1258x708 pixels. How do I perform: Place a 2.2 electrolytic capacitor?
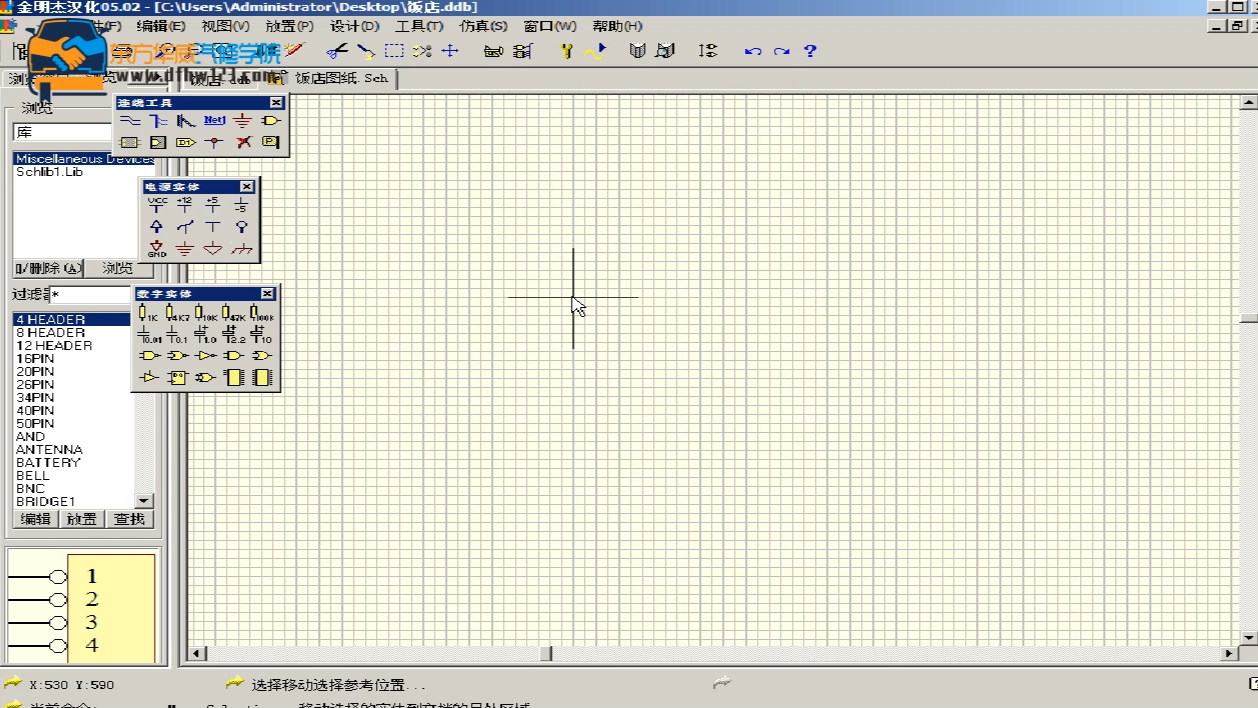(x=233, y=334)
